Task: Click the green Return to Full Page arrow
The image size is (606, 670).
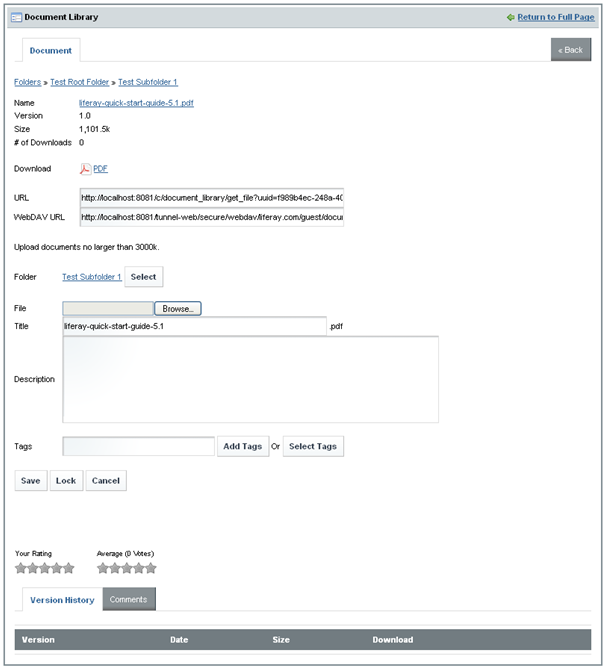Action: click(x=510, y=17)
